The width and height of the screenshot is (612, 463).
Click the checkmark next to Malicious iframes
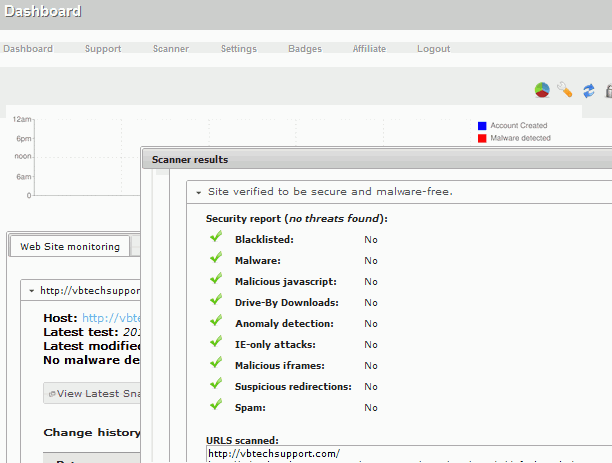click(215, 364)
